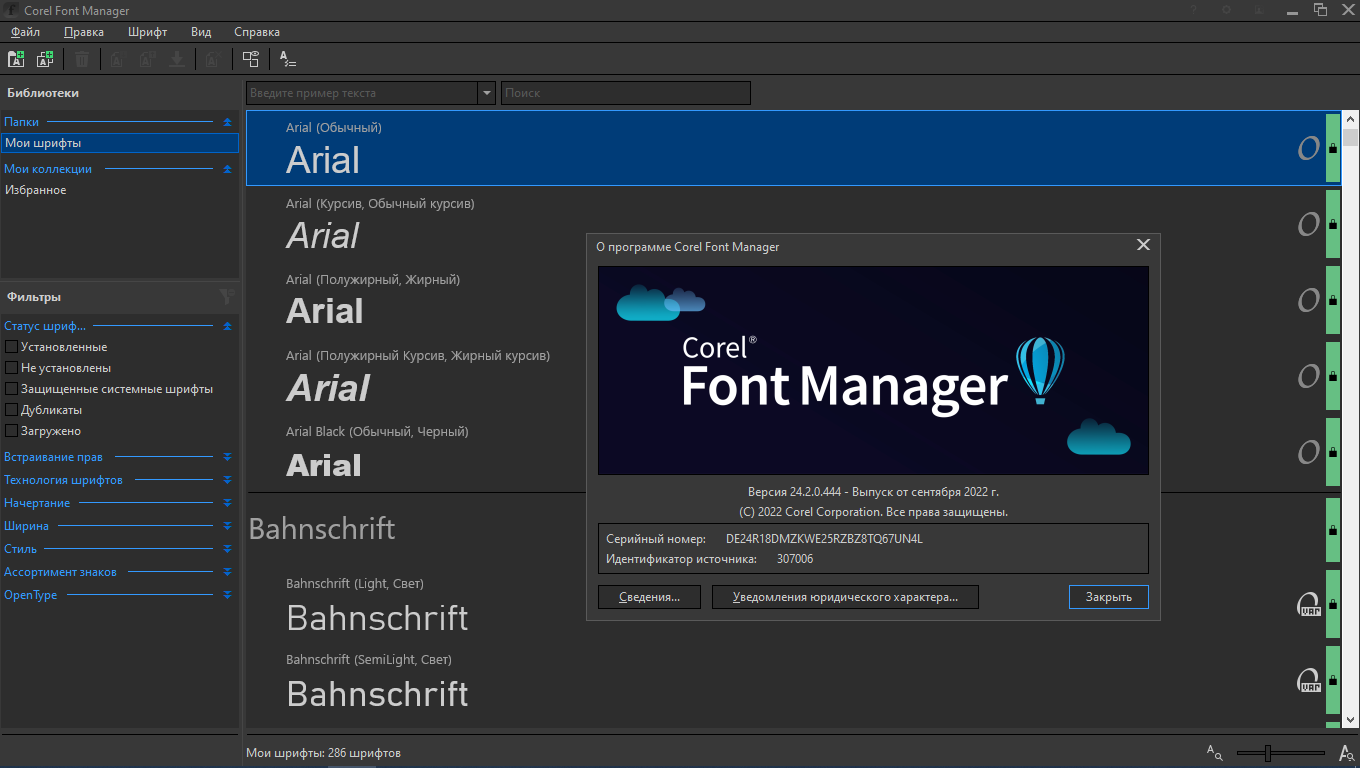This screenshot has width=1360, height=768.
Task: Click the clear filters funnel icon
Action: [x=227, y=296]
